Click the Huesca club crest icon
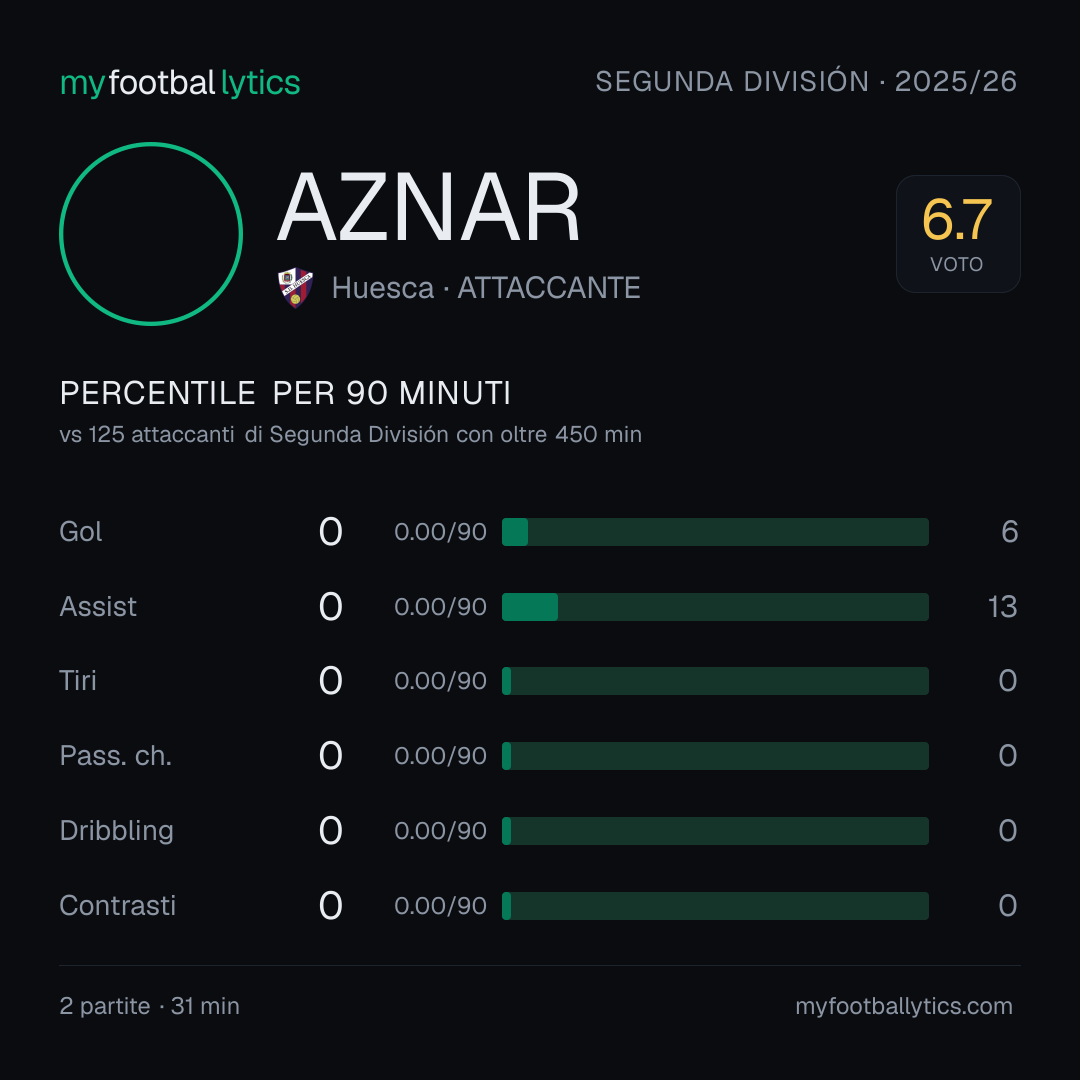 coord(295,287)
